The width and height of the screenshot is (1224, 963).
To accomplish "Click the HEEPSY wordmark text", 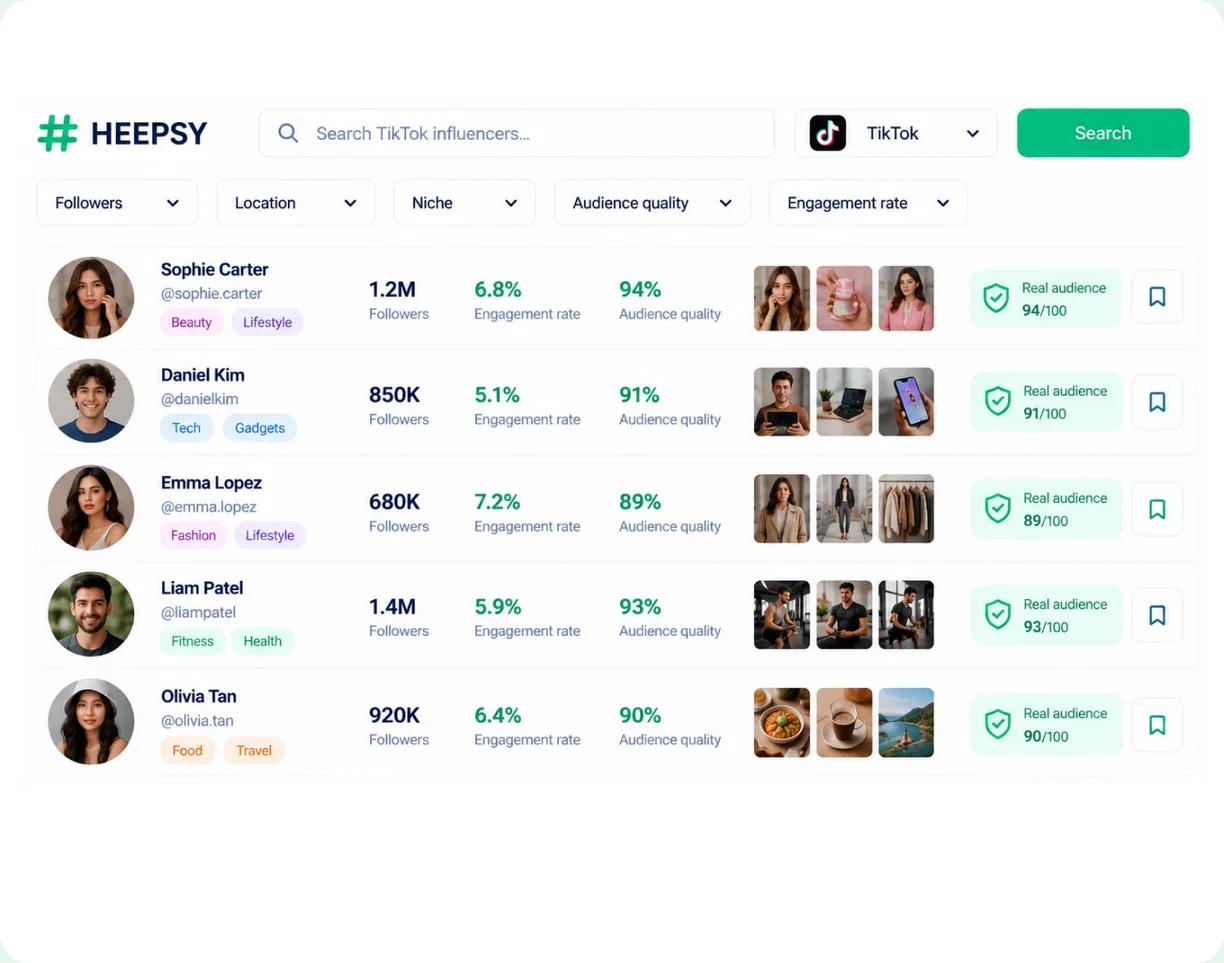I will [149, 133].
